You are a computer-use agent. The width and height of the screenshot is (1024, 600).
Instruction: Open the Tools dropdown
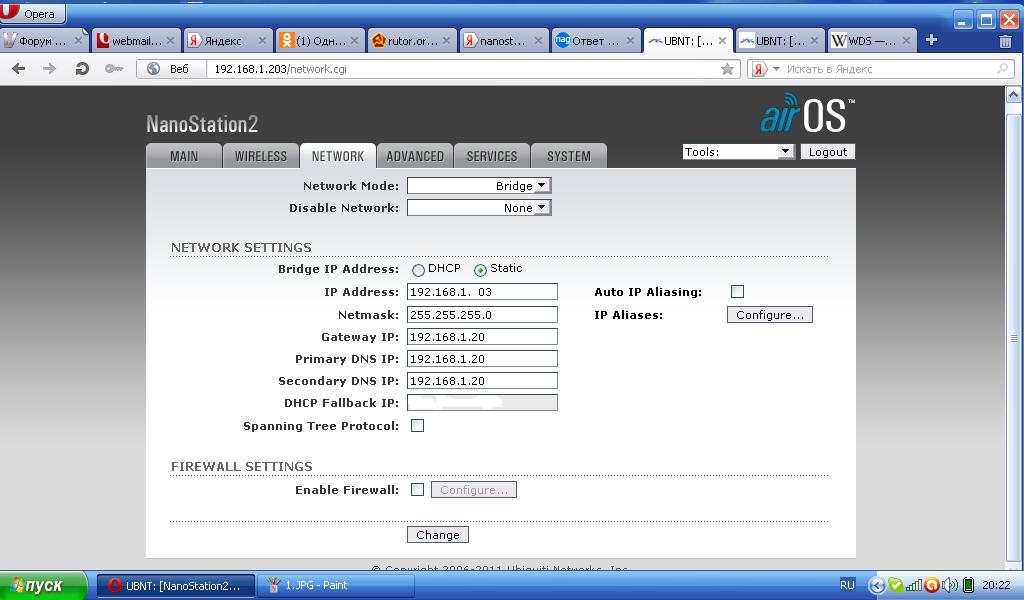pos(739,152)
